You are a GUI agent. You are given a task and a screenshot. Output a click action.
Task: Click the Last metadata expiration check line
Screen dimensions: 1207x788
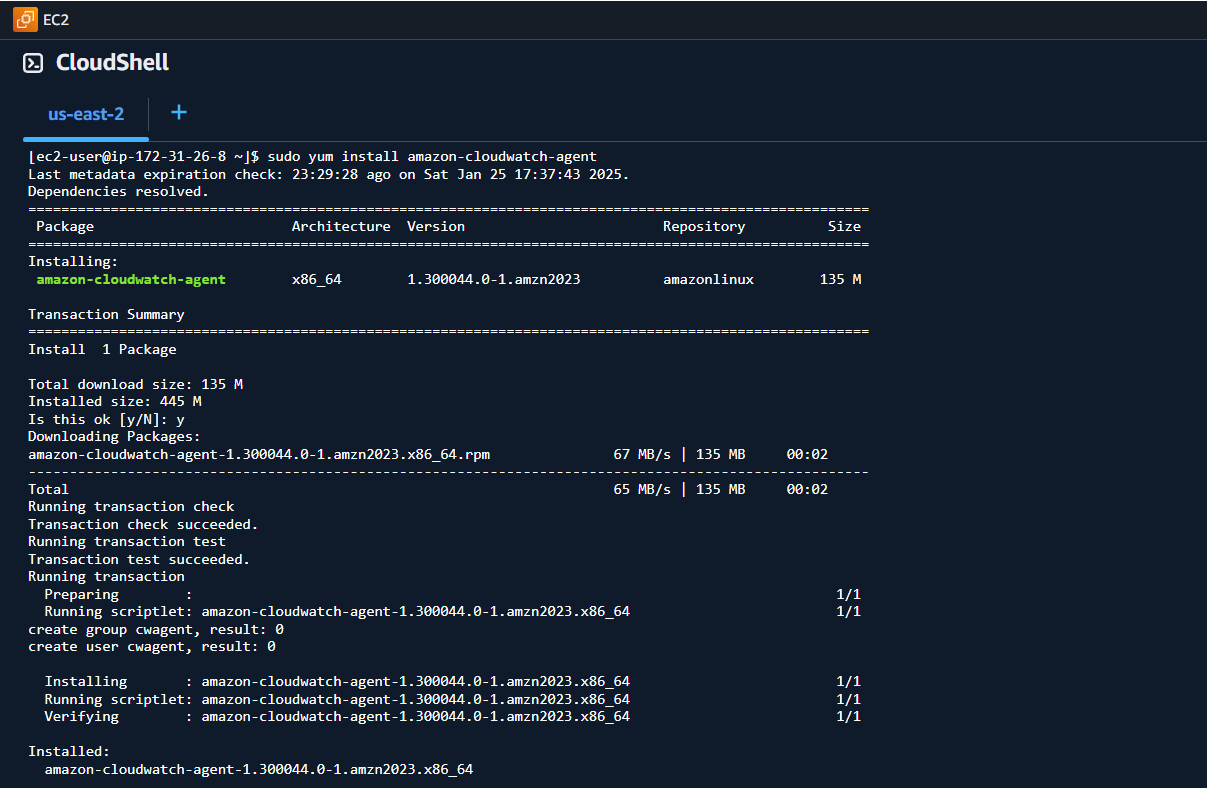(329, 174)
